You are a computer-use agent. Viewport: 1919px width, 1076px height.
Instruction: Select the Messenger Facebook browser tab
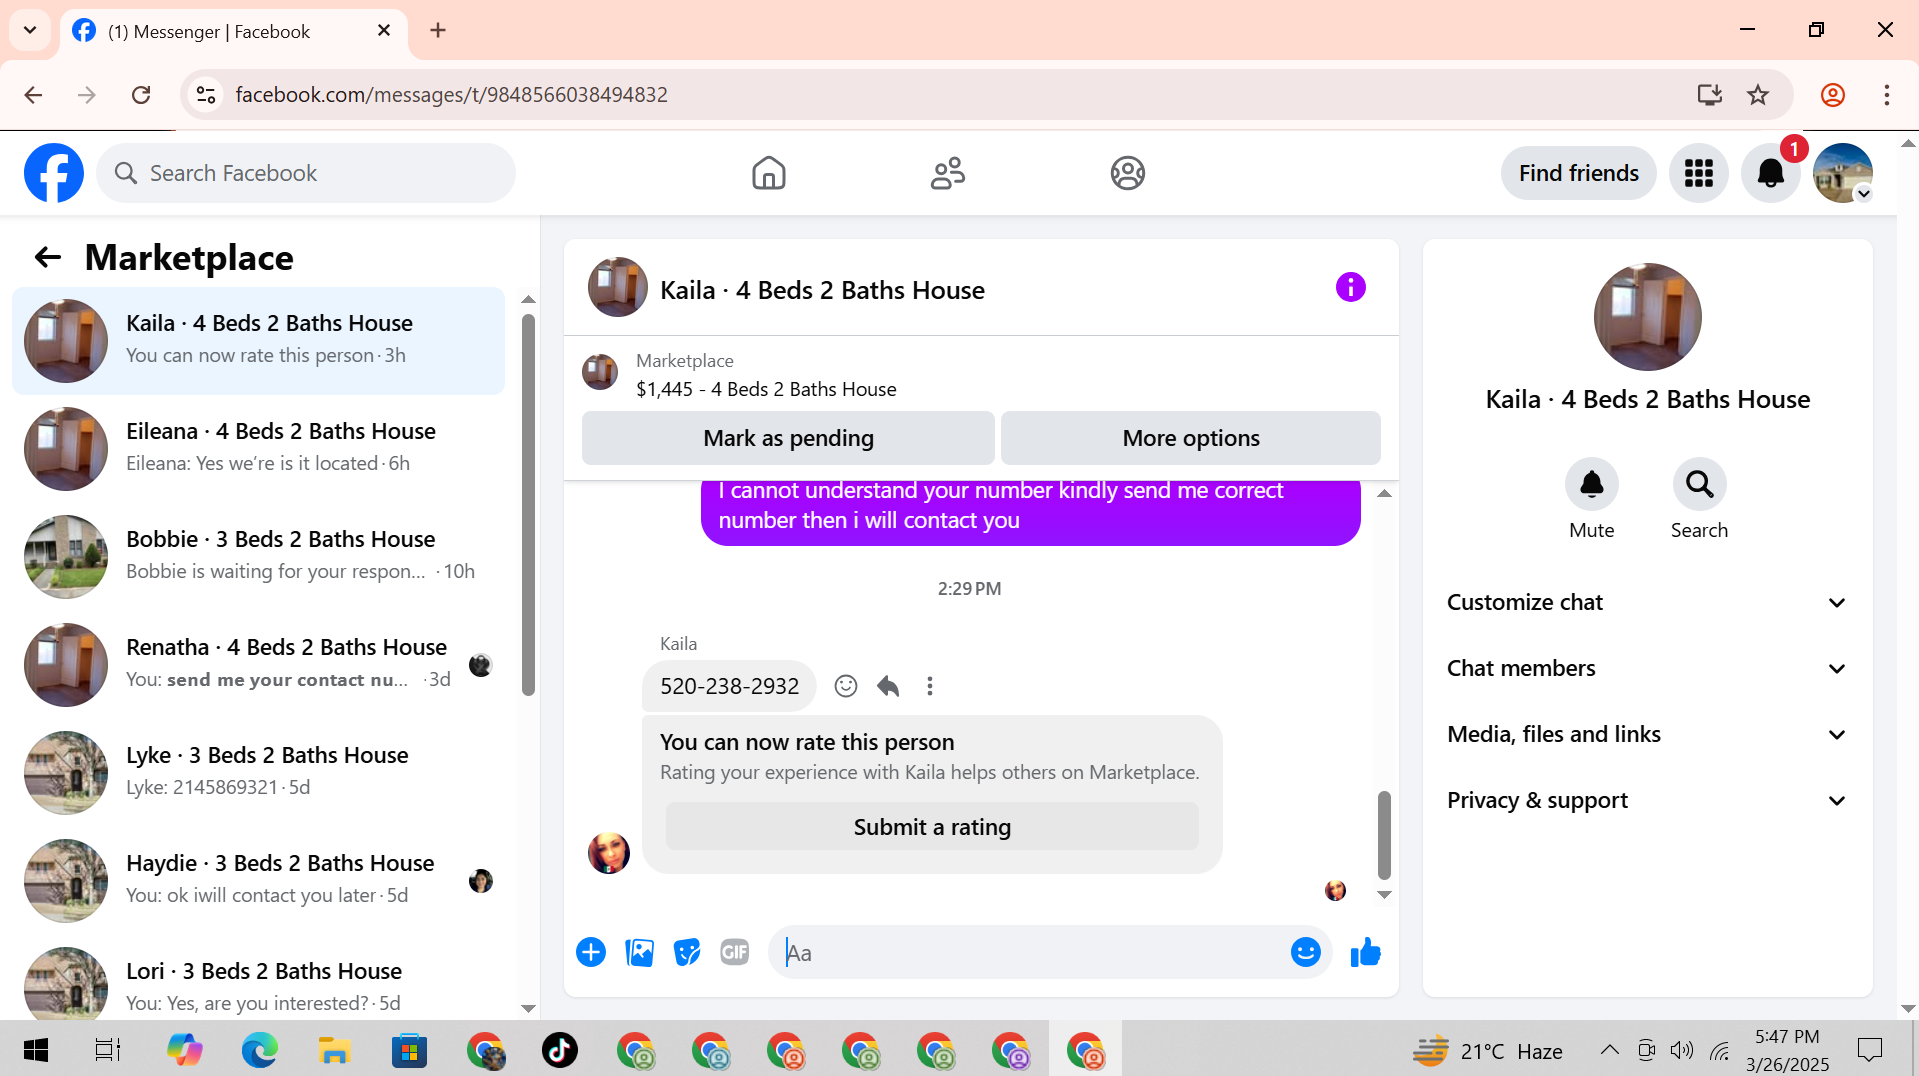pyautogui.click(x=234, y=32)
